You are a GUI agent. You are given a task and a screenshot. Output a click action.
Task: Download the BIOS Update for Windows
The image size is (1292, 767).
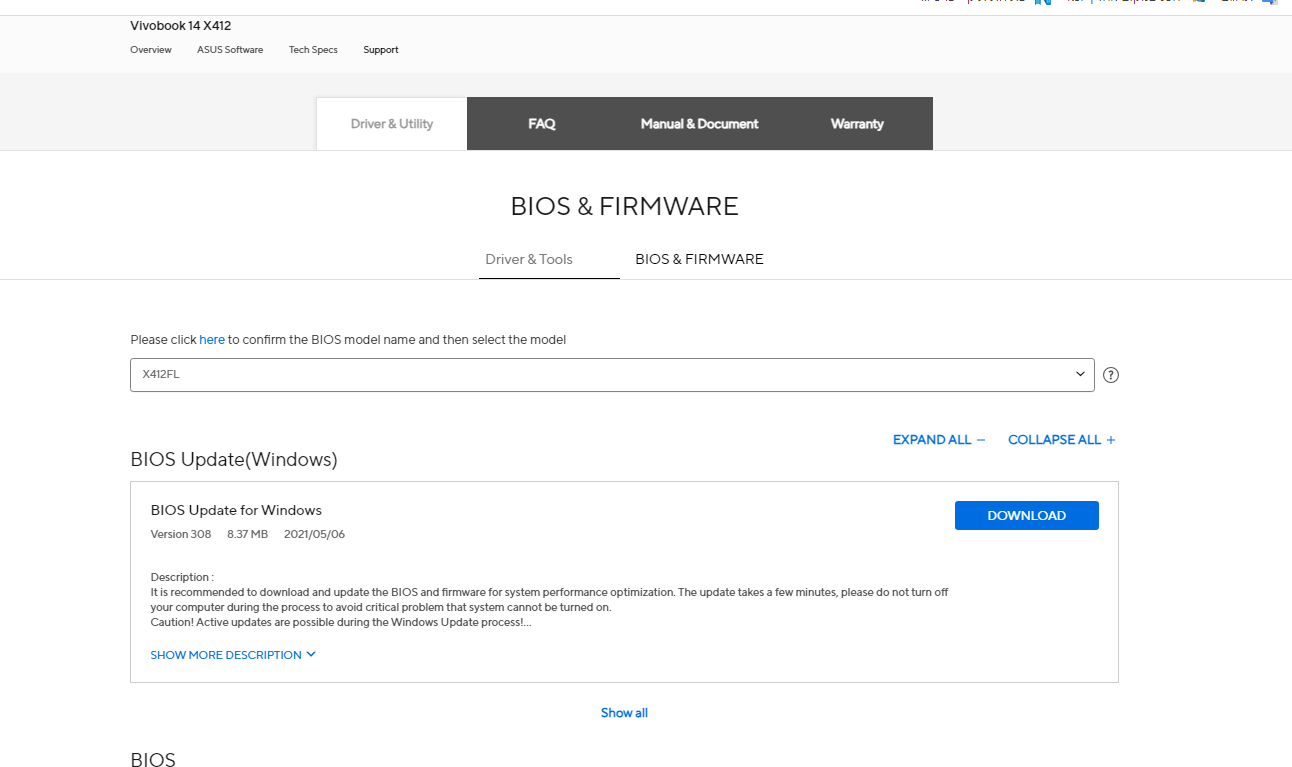pyautogui.click(x=1027, y=516)
